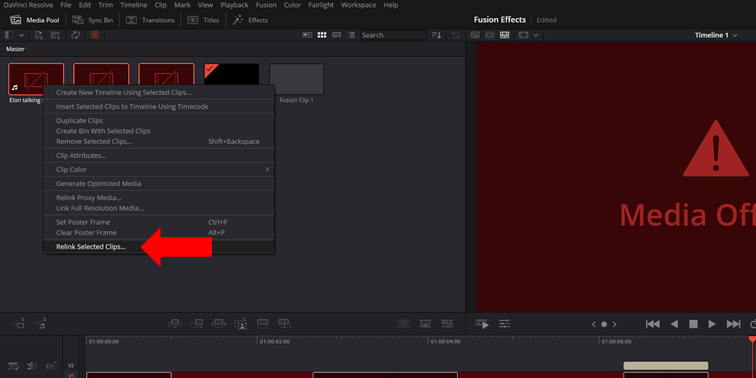Click the red relink media icon
Viewport: 756px width, 378px height.
[x=95, y=35]
